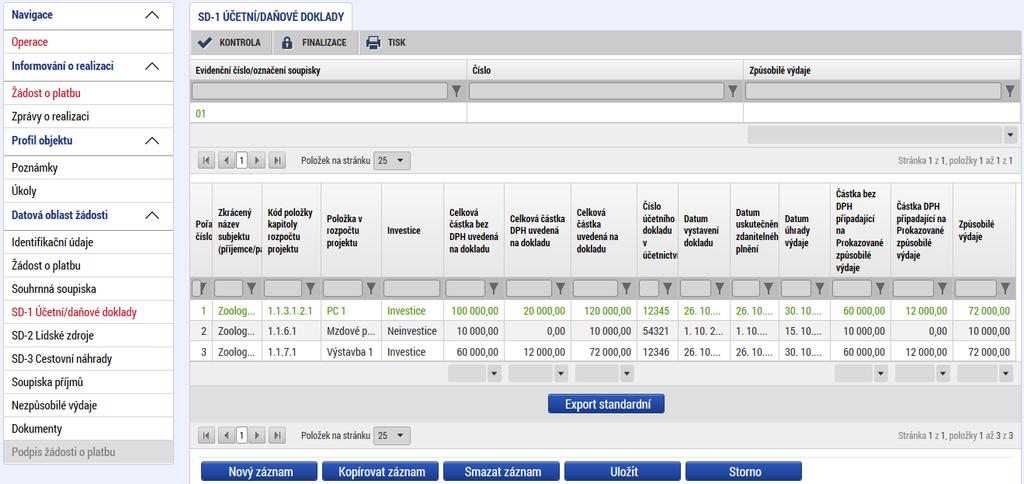Click the Uložit button

click(622, 472)
